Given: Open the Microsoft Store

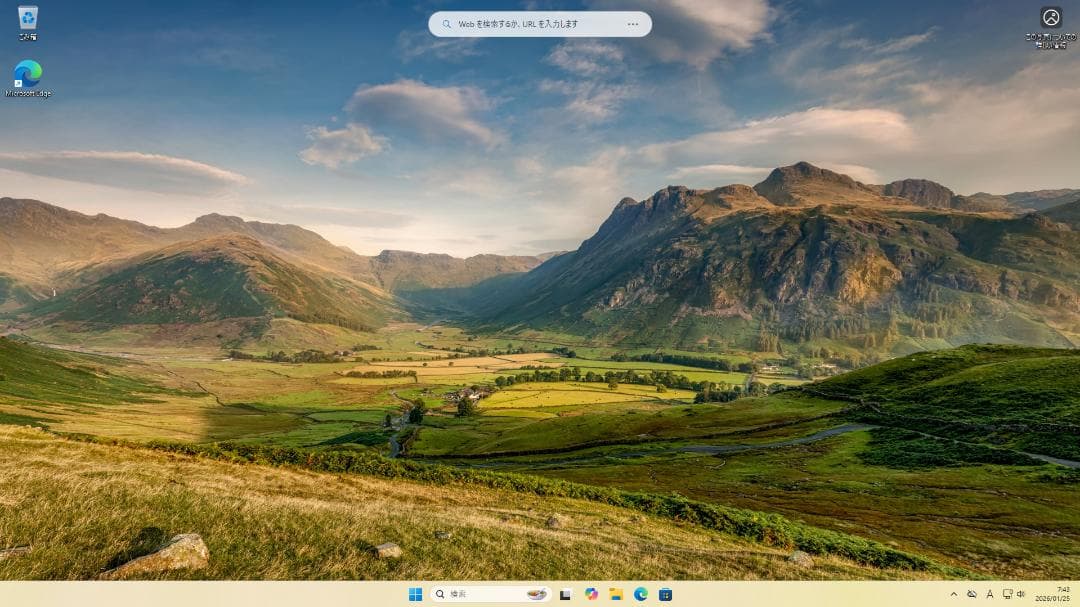Looking at the screenshot, I should [665, 593].
